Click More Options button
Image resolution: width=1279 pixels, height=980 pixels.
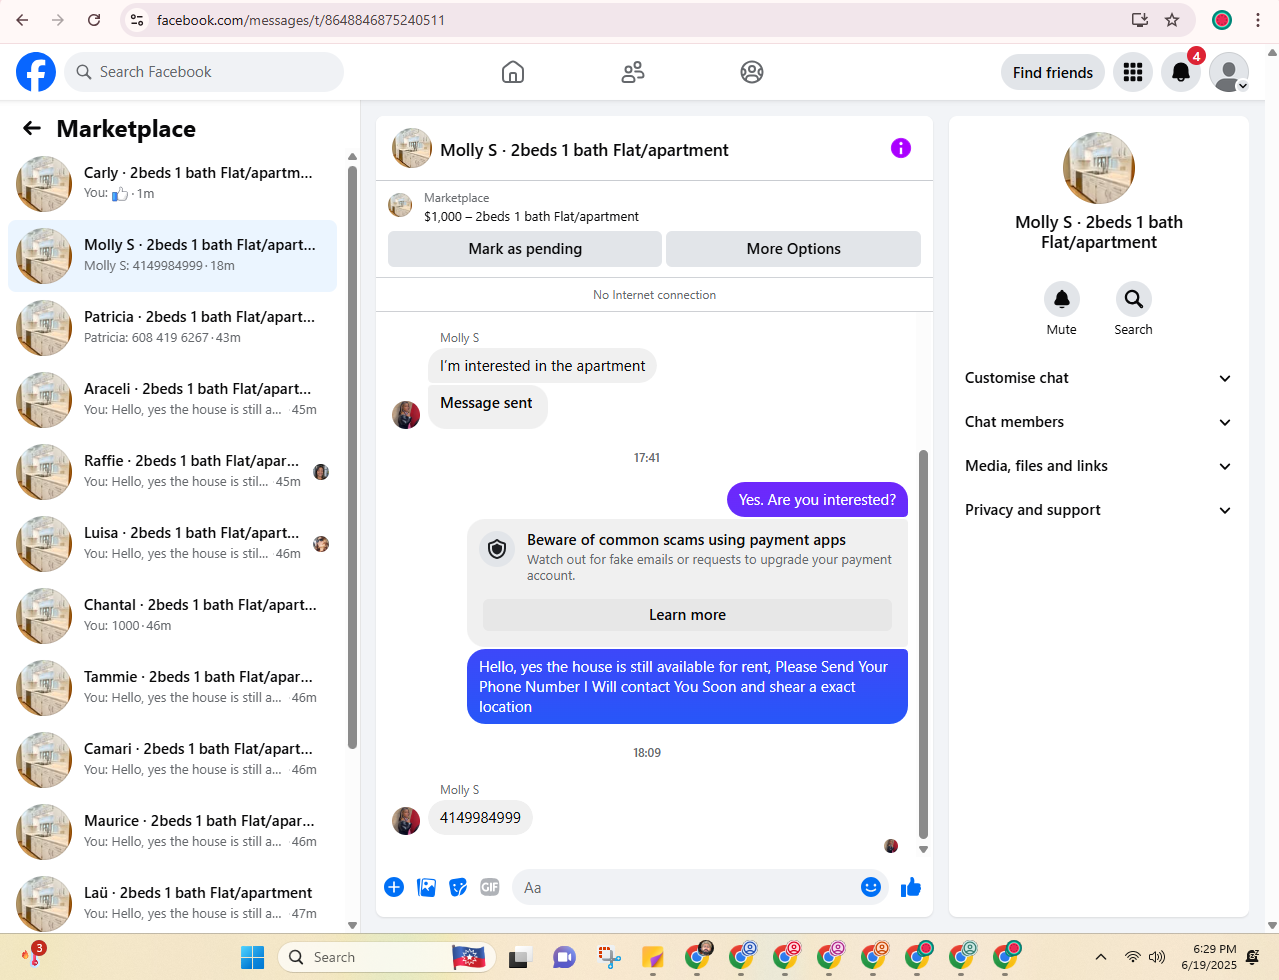pos(794,249)
